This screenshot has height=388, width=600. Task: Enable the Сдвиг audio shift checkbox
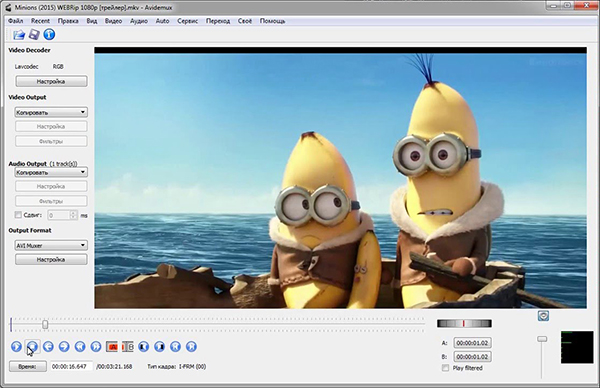[18, 215]
